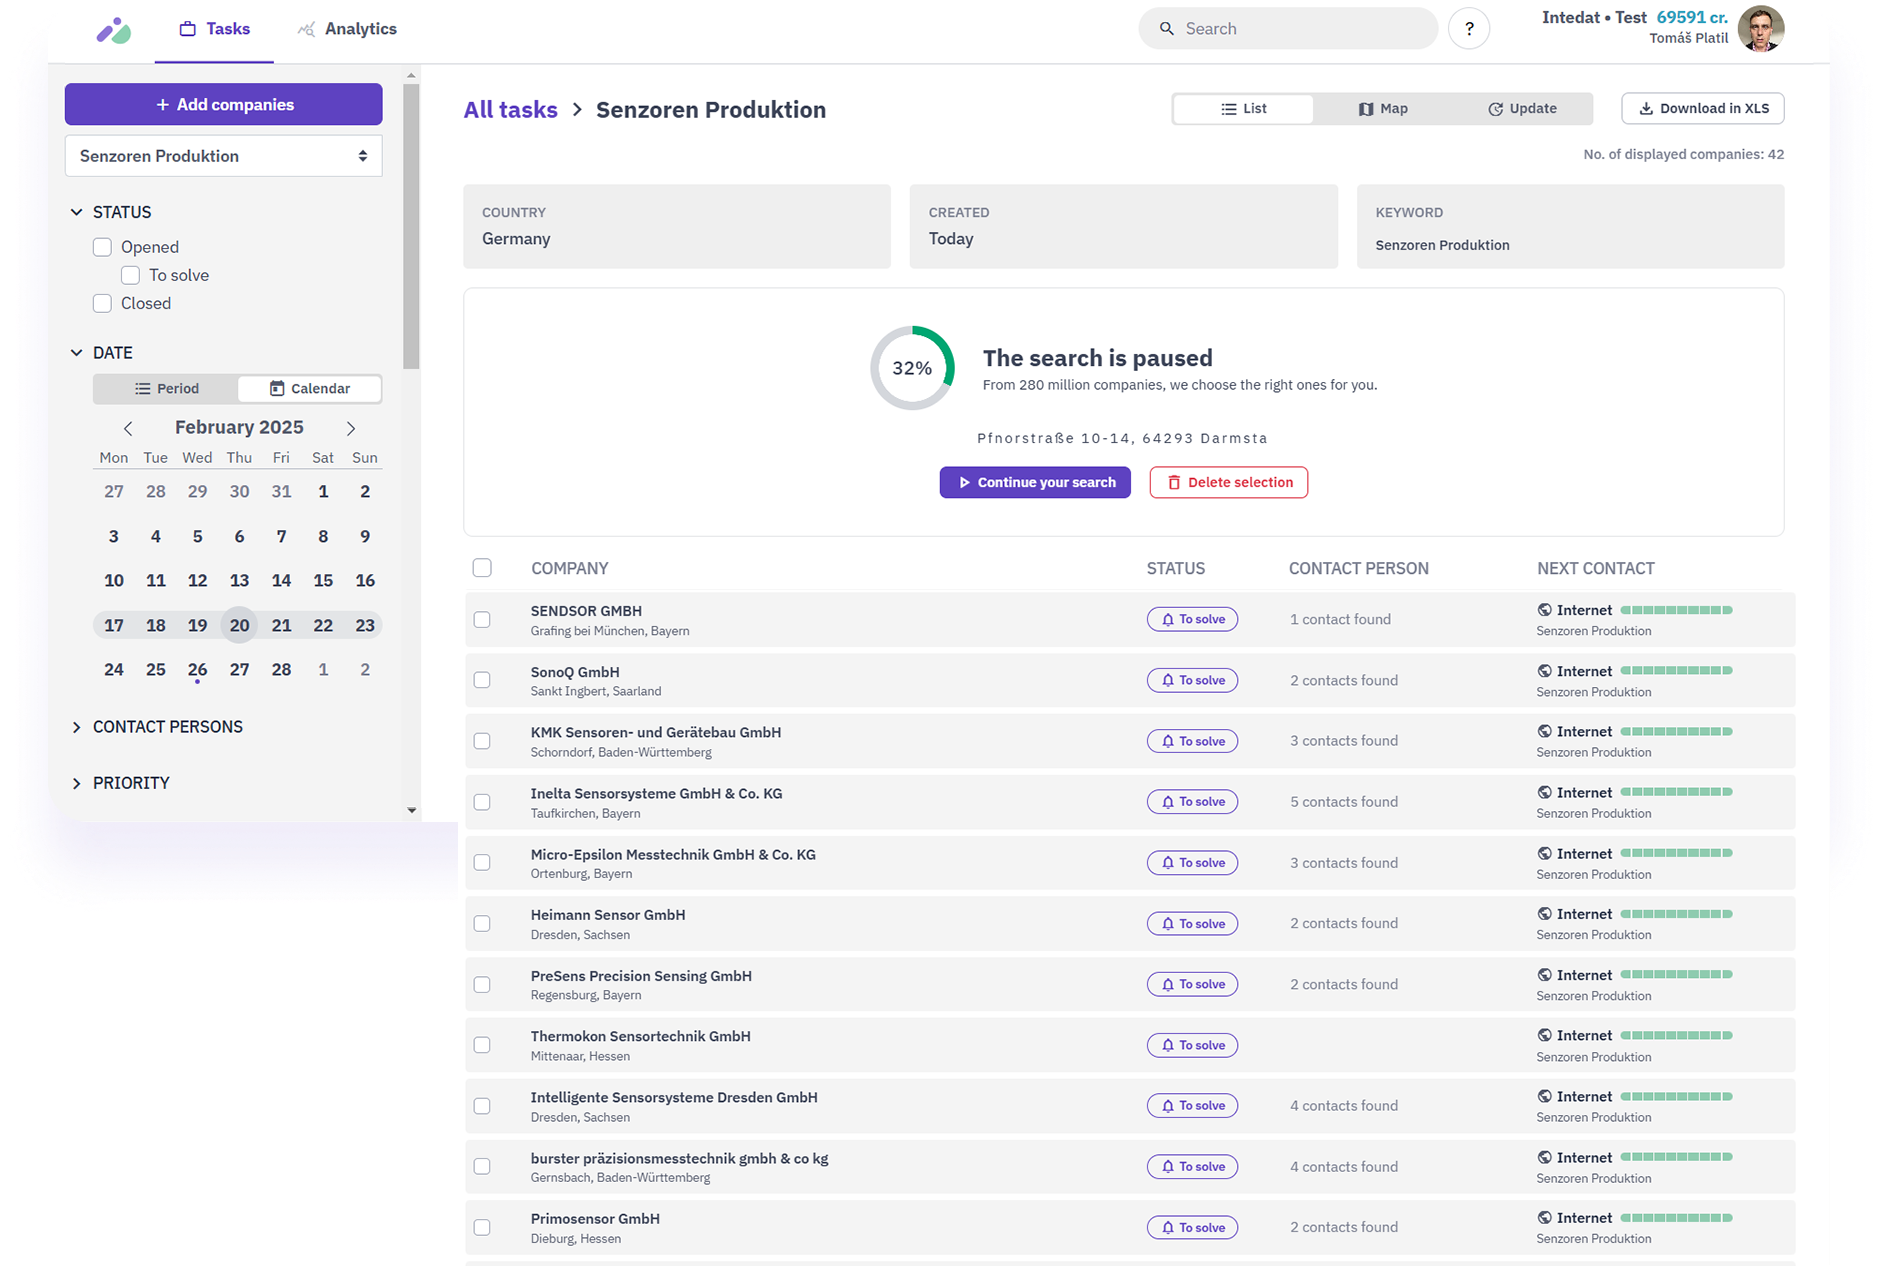Open the help question mark icon
Viewport: 1878px width, 1266px height.
coord(1469,29)
